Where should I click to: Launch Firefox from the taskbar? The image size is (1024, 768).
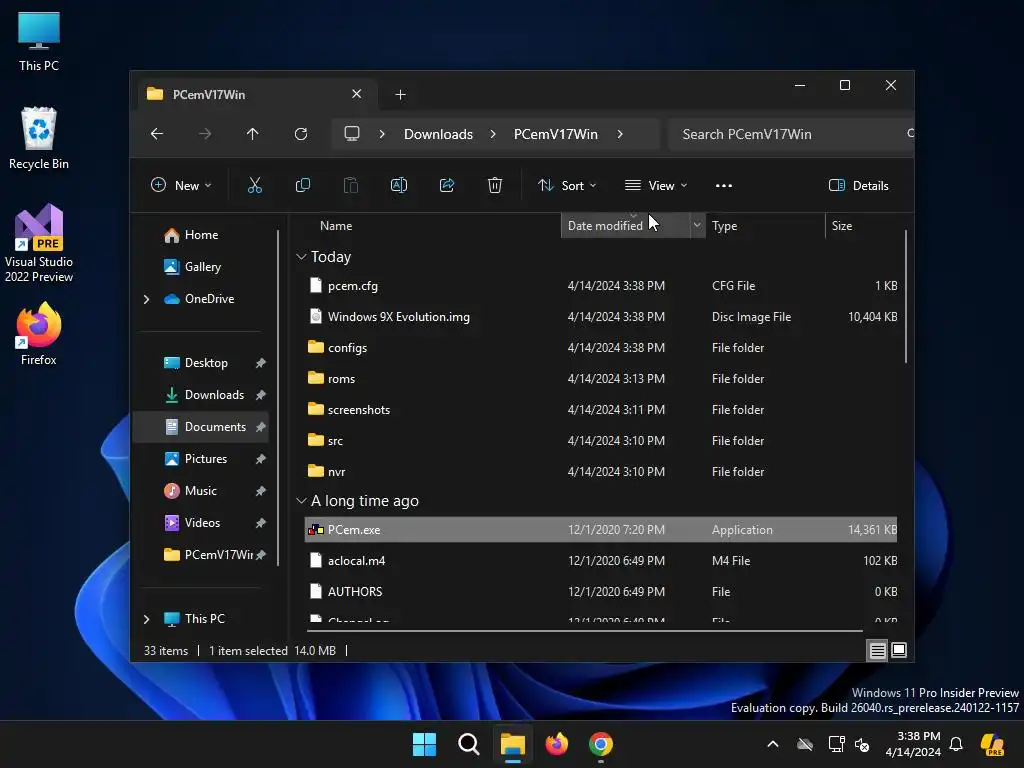pos(556,744)
